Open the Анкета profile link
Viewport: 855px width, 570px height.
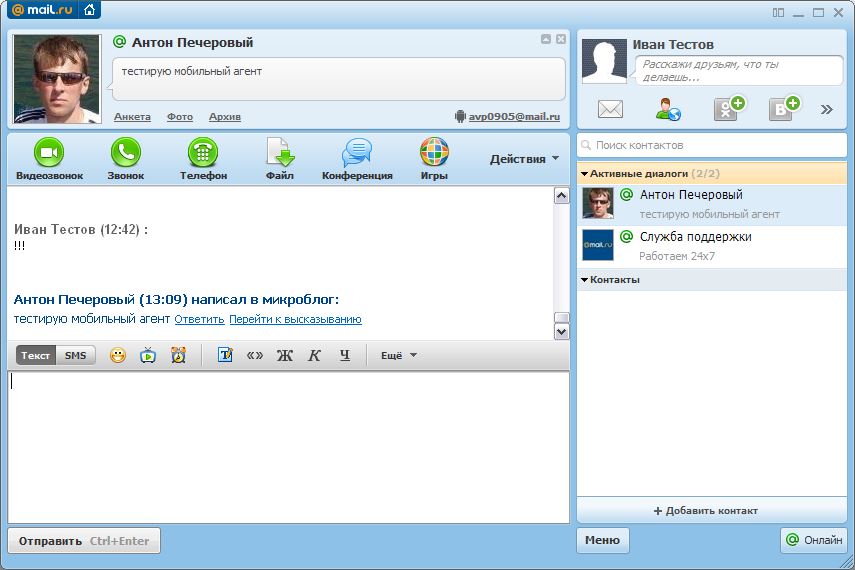coord(132,117)
